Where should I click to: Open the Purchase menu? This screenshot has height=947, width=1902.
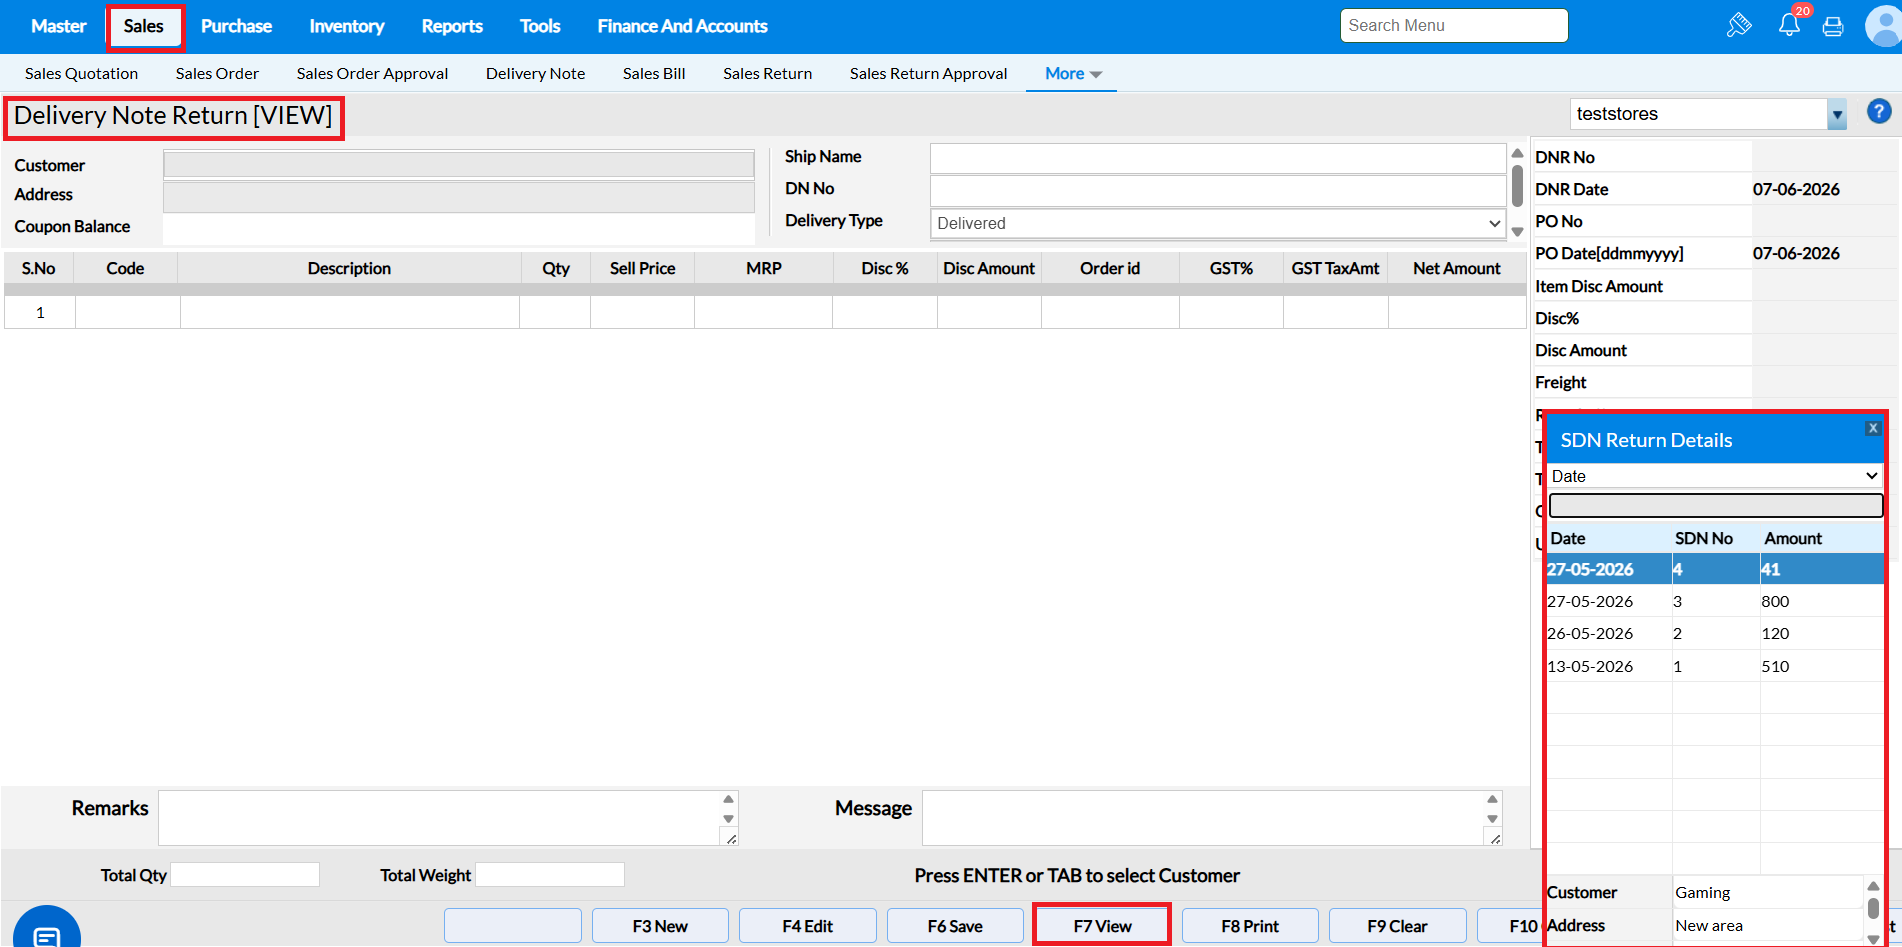tap(236, 26)
